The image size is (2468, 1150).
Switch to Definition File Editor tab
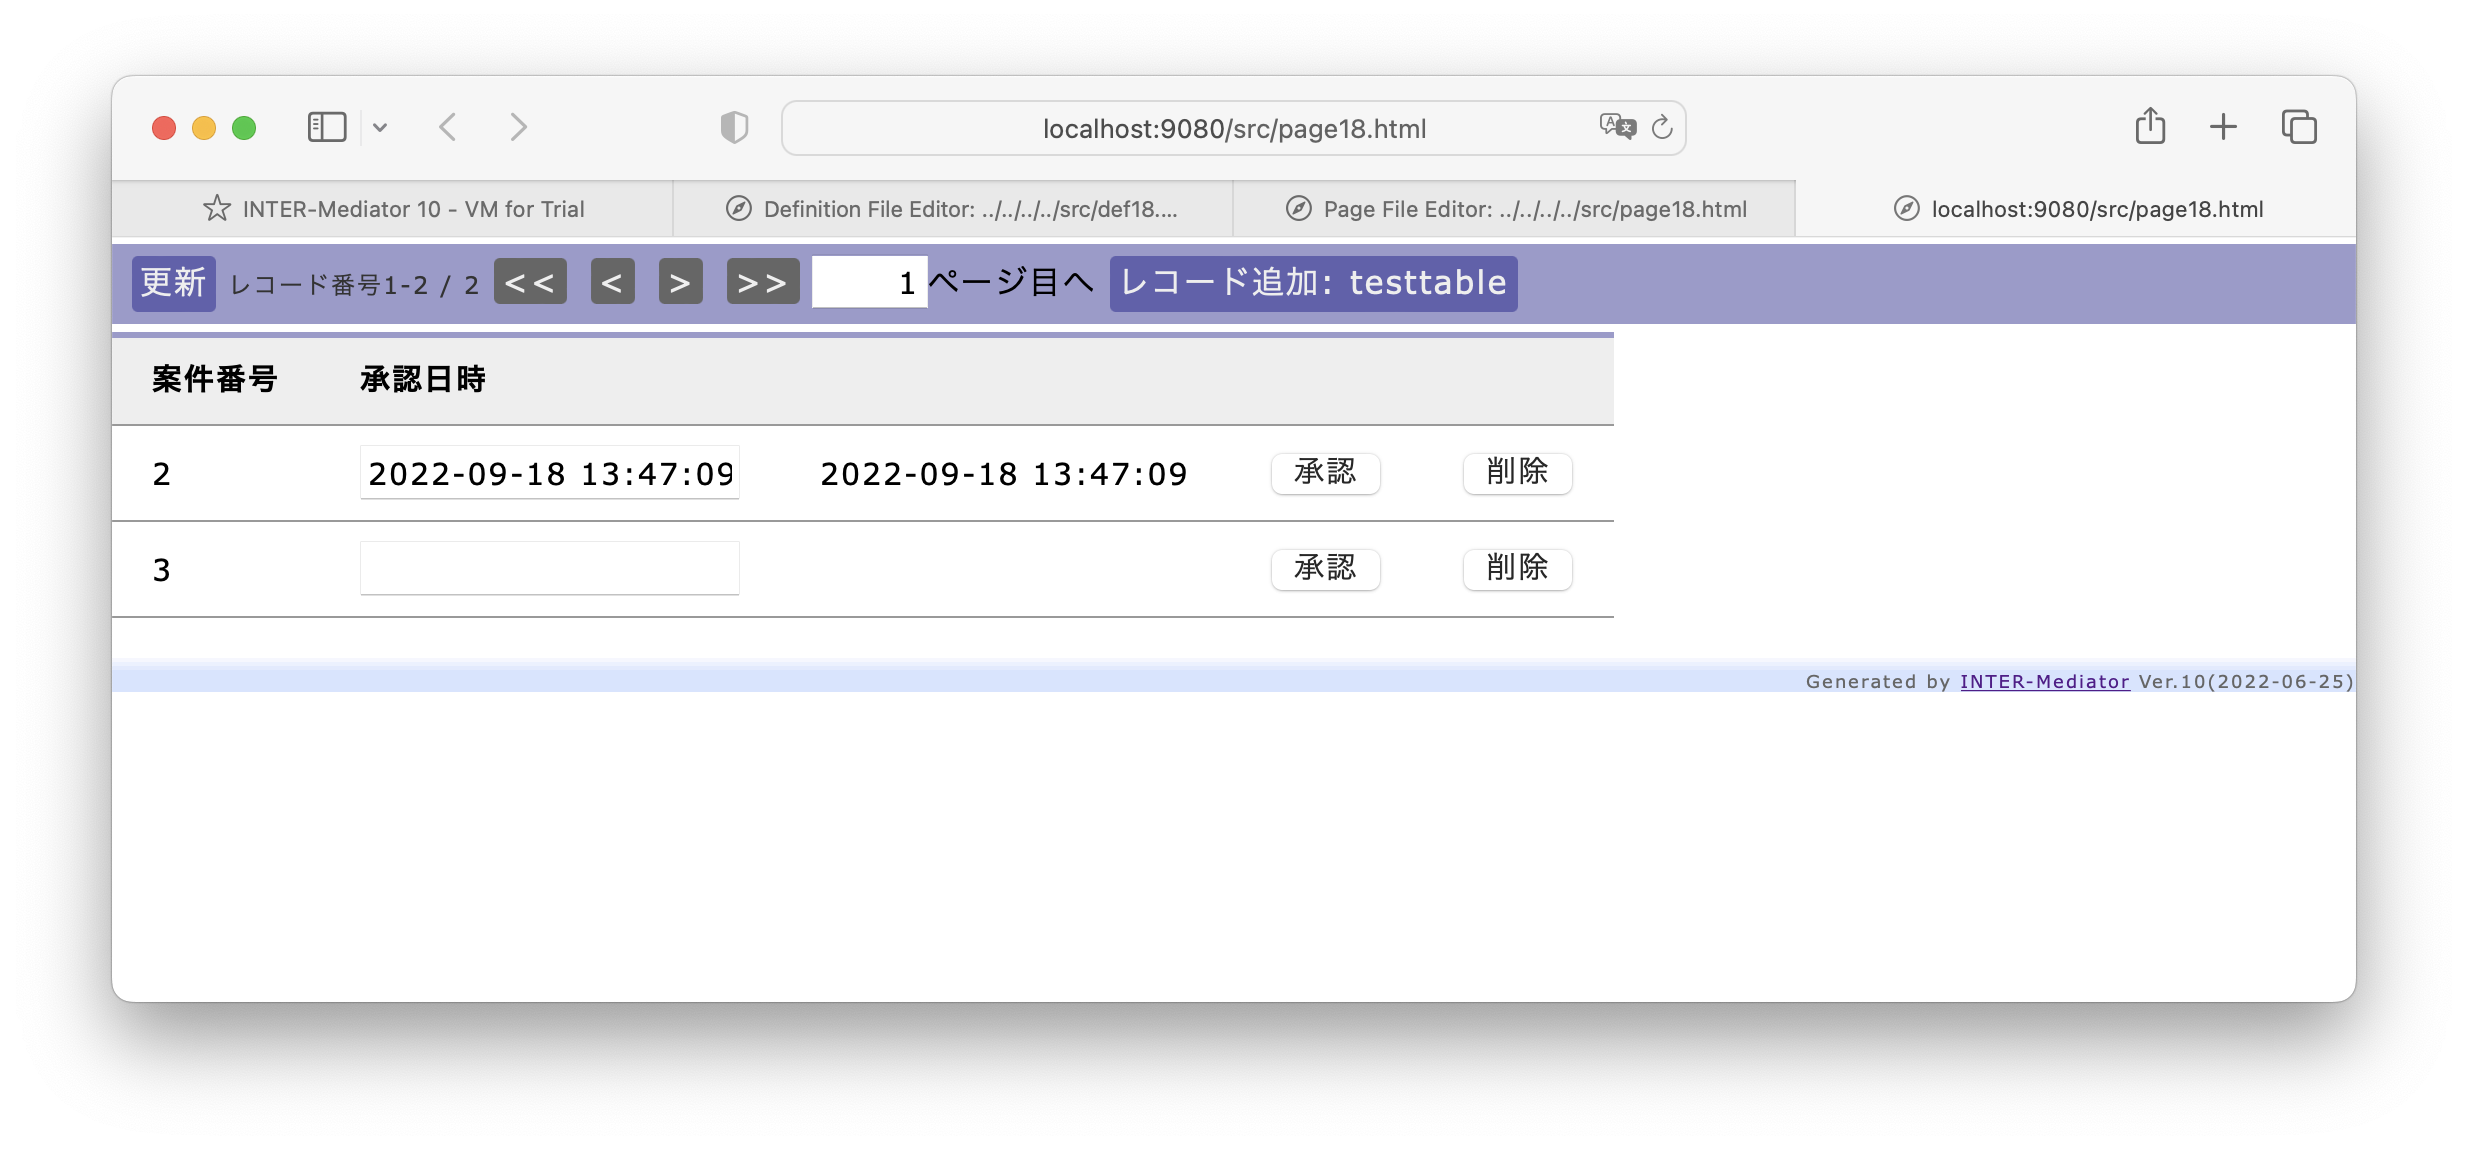pos(953,209)
